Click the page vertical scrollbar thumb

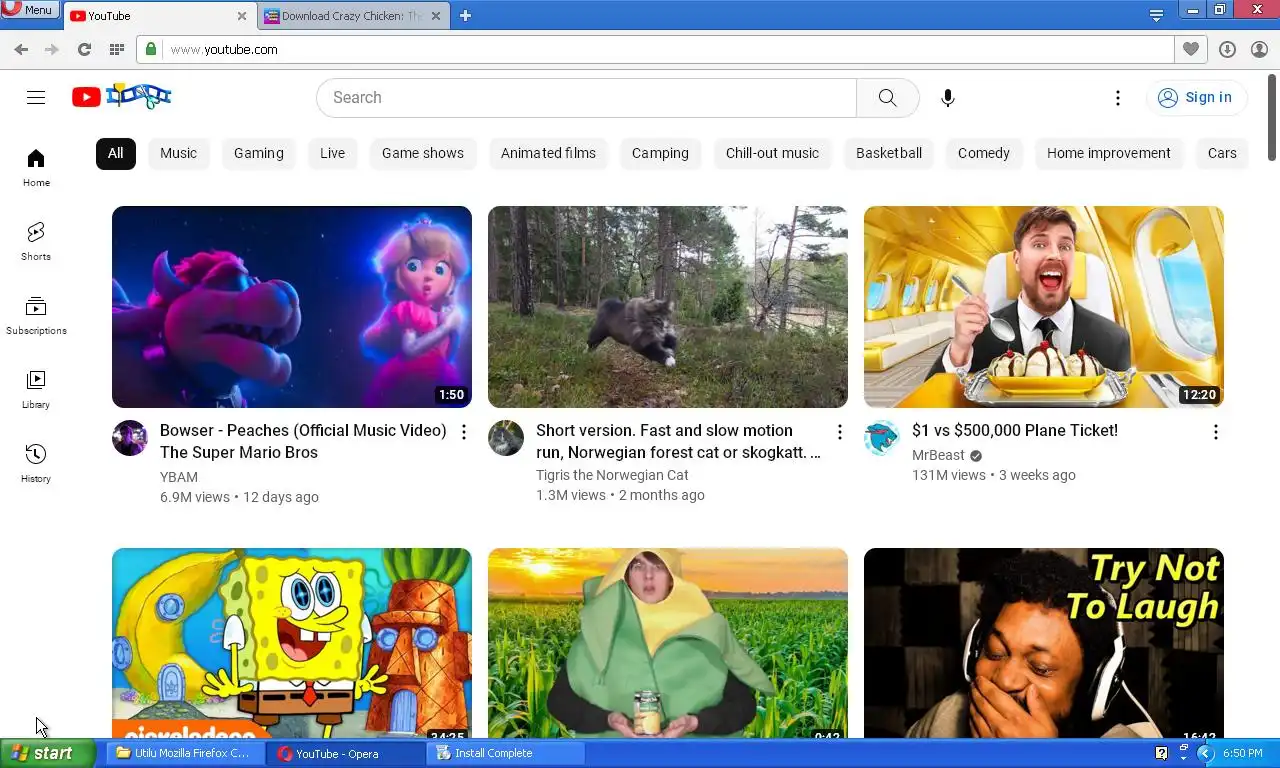(x=1272, y=116)
